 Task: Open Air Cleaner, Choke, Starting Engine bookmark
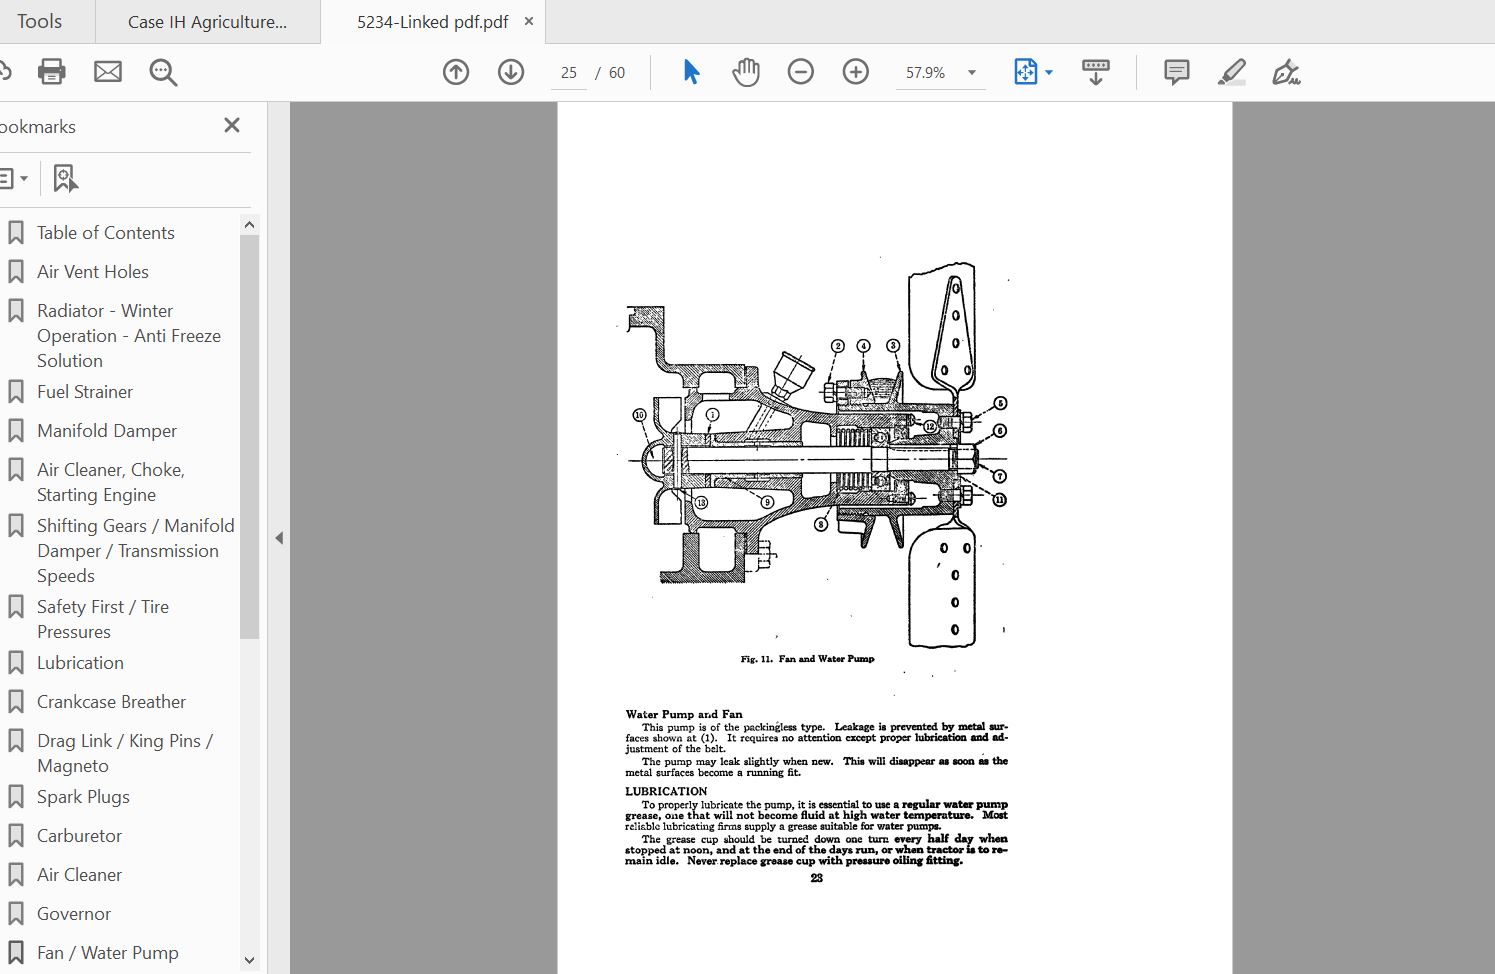(110, 482)
